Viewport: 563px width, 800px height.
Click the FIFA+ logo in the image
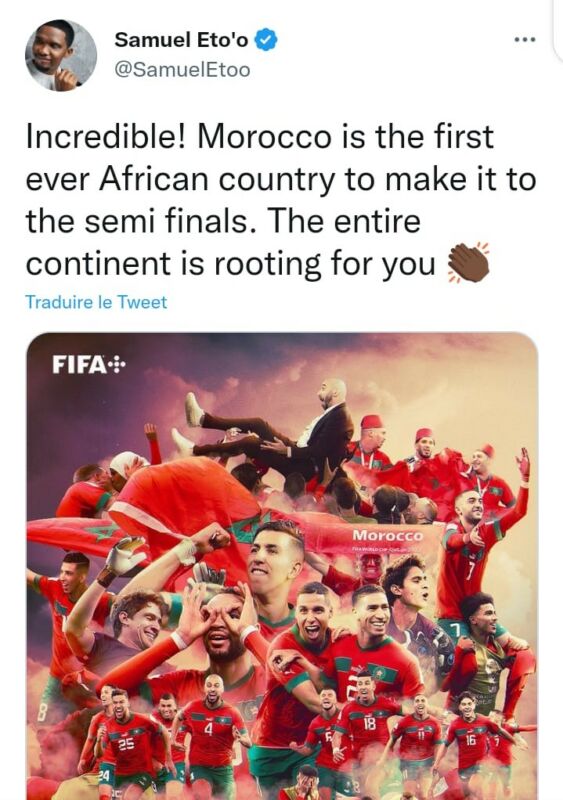click(x=88, y=365)
